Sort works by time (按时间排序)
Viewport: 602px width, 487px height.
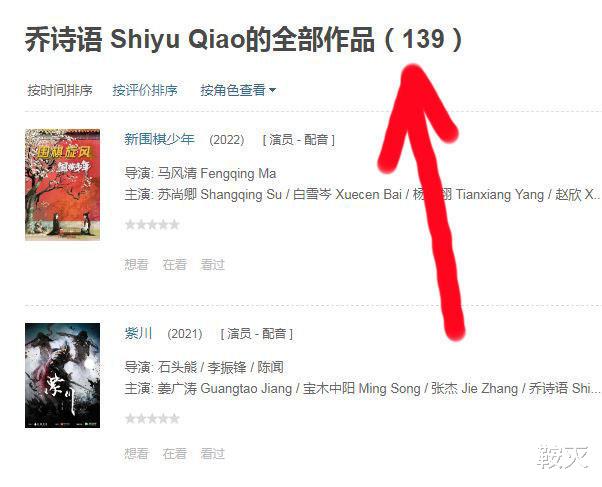[x=60, y=90]
